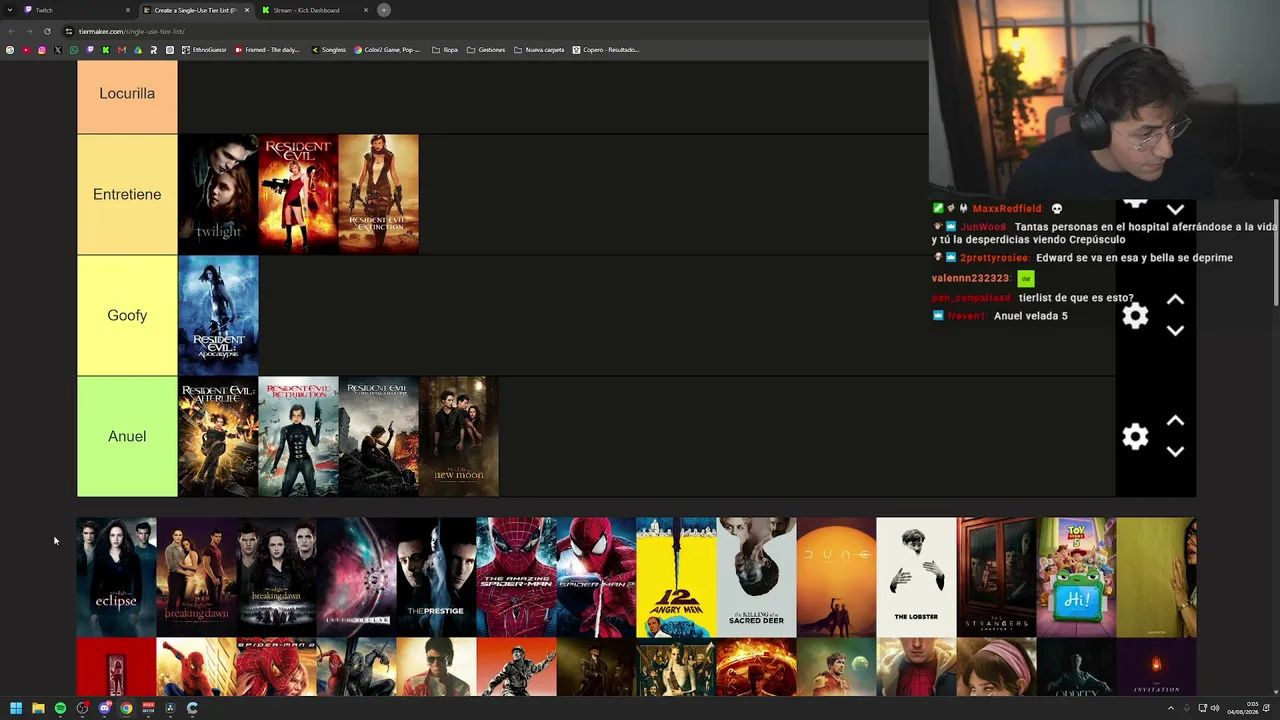Close the Twitch browser tab
The height and width of the screenshot is (720, 1280).
[x=128, y=10]
